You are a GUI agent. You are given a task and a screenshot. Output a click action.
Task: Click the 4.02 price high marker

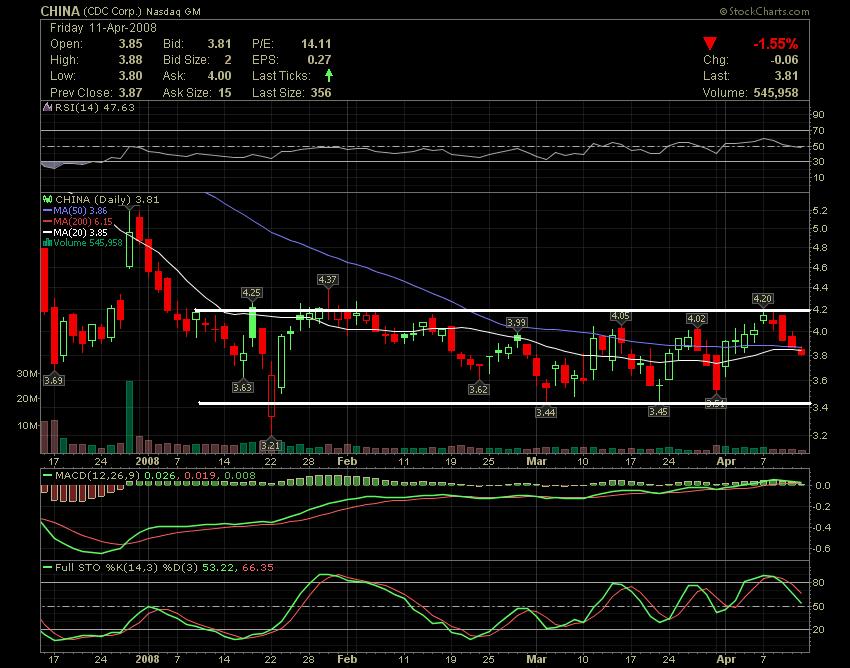(697, 319)
